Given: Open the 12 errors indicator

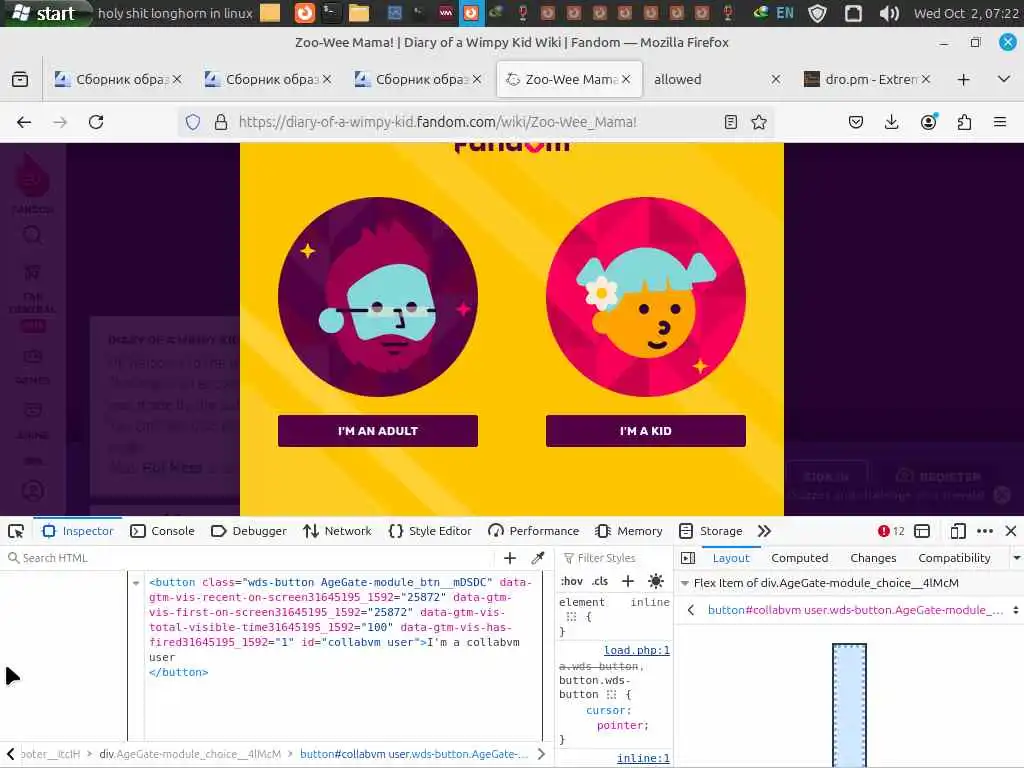Looking at the screenshot, I should pos(891,532).
